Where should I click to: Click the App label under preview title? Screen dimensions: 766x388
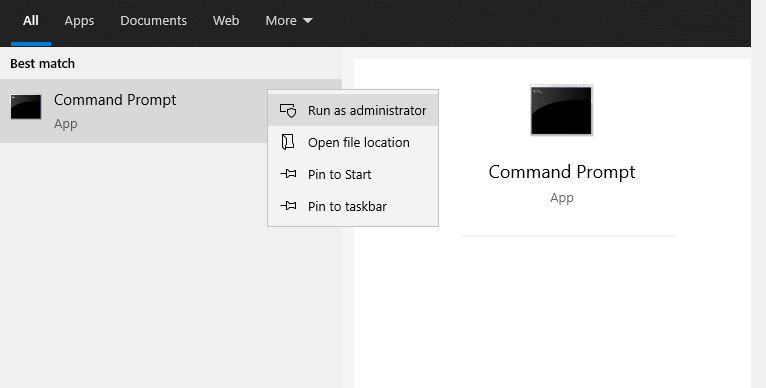coord(561,198)
